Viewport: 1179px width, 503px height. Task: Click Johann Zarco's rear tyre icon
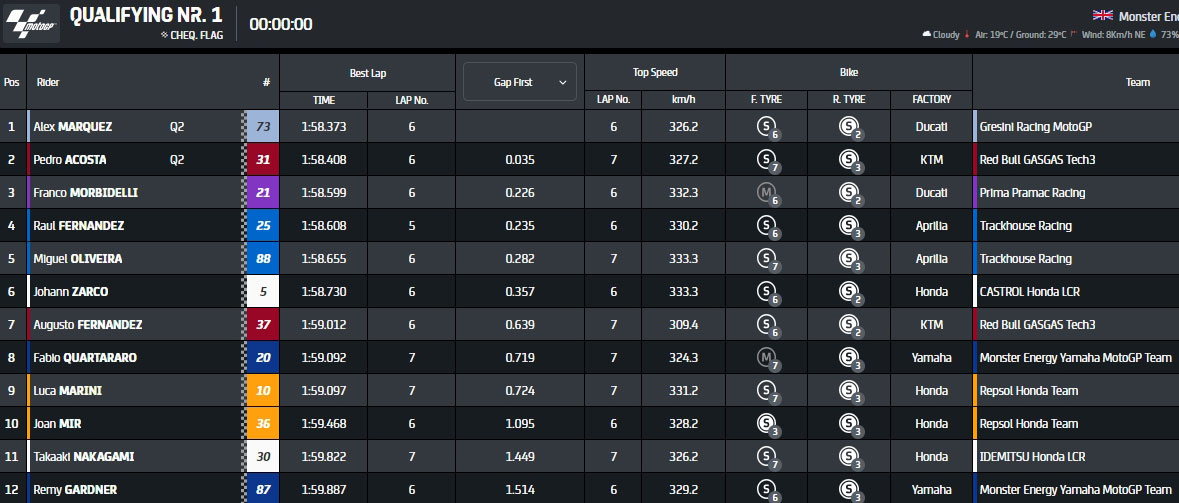click(x=849, y=292)
